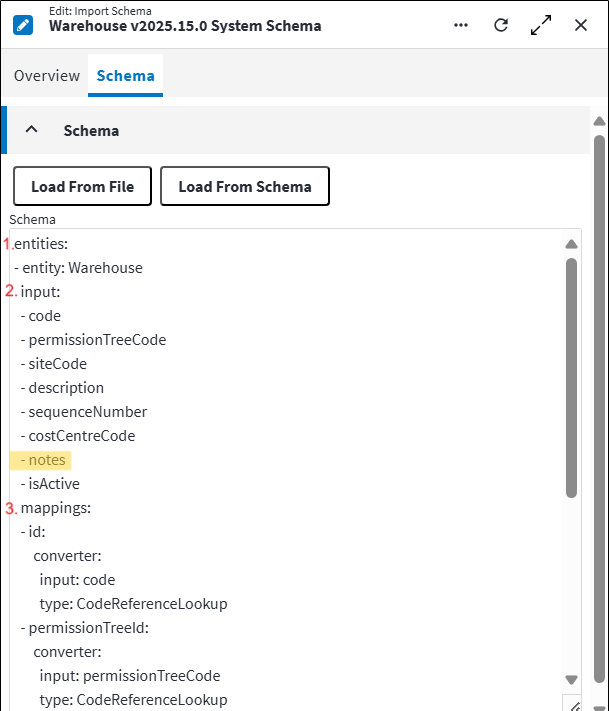This screenshot has height=711, width=609.
Task: Close the Import Schema panel
Action: point(581,25)
